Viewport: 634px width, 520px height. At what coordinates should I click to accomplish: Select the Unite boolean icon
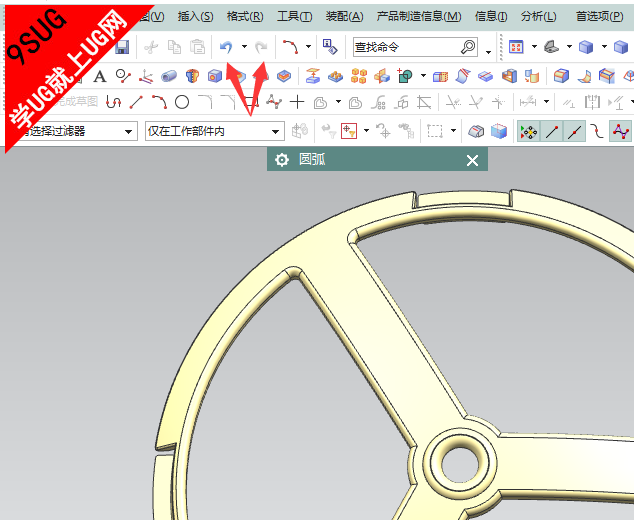405,76
